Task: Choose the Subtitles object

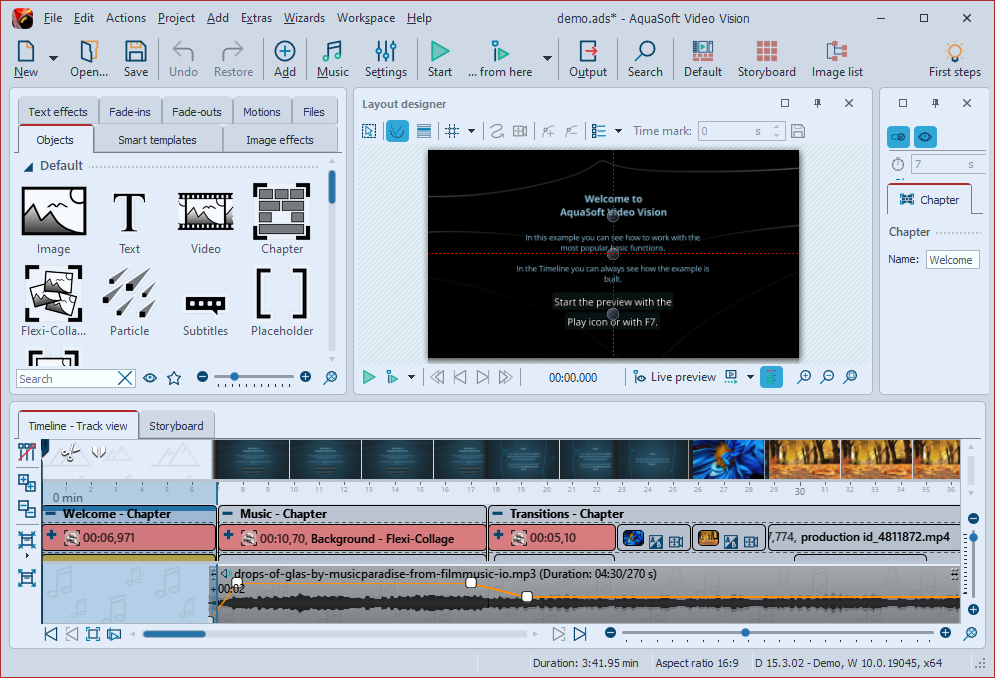Action: tap(206, 314)
